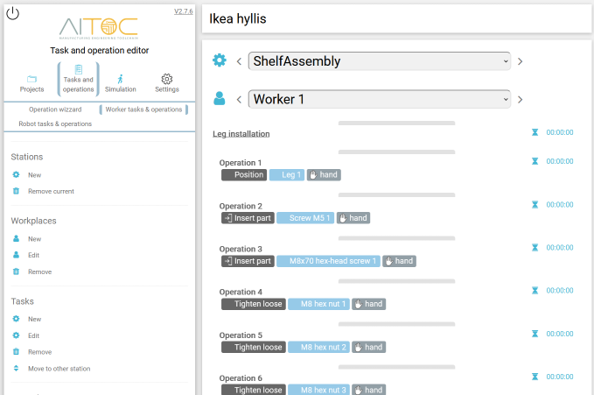The width and height of the screenshot is (594, 395).
Task: Click the hourglass icon for Leg installation
Action: 535,132
